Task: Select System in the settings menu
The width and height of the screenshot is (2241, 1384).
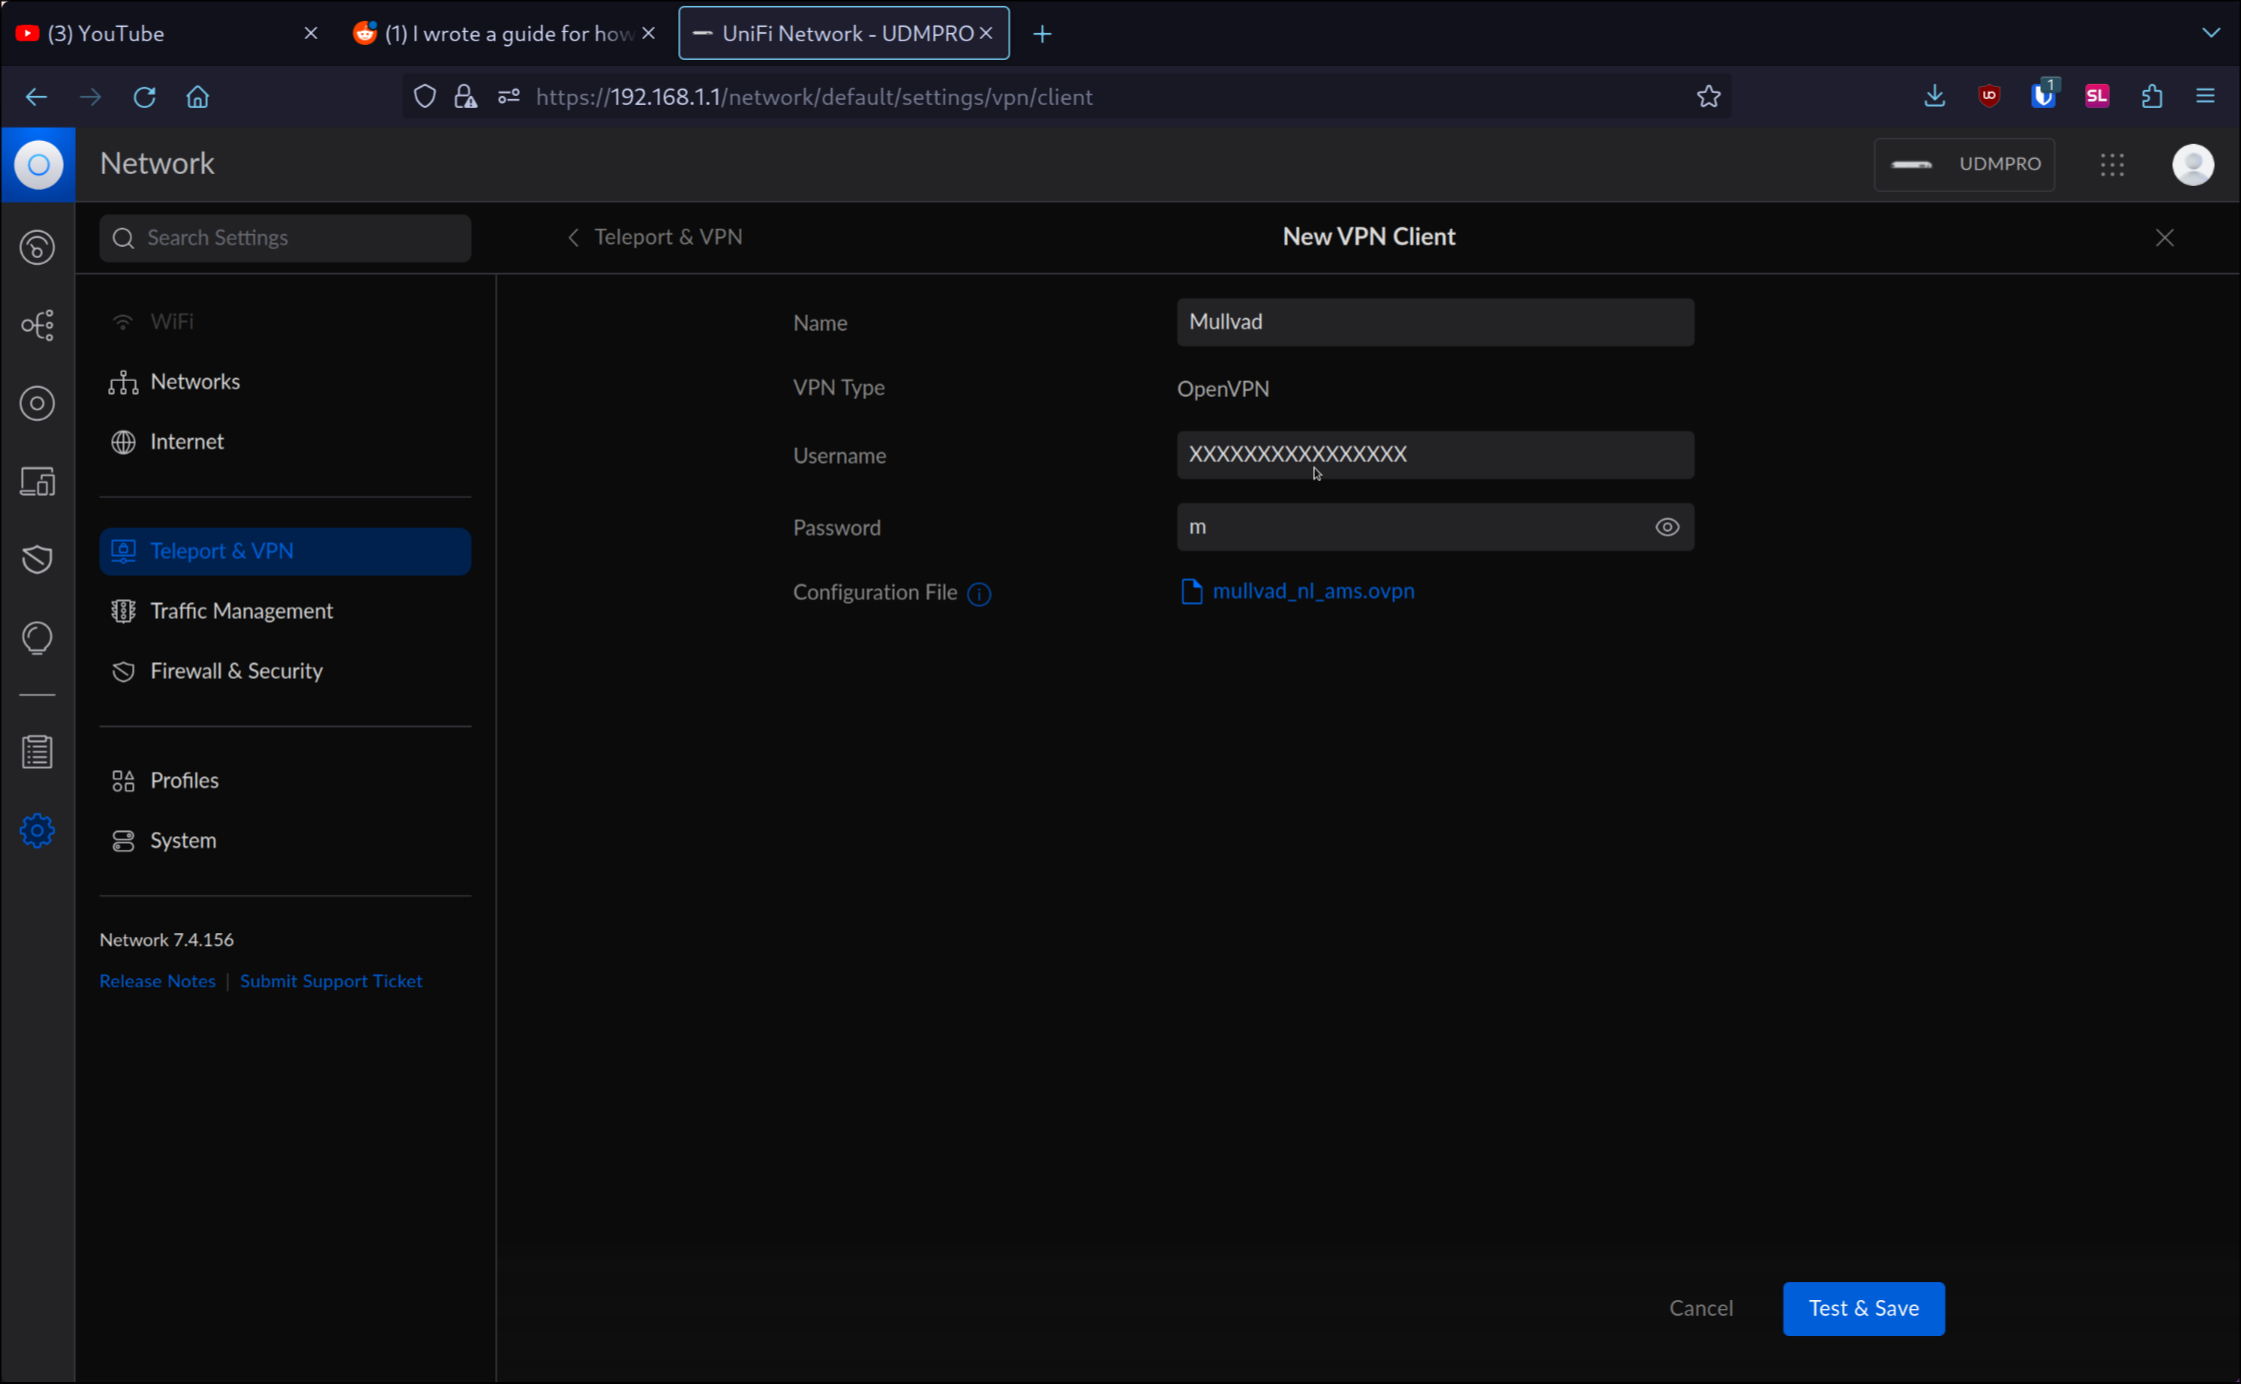Action: click(285, 840)
